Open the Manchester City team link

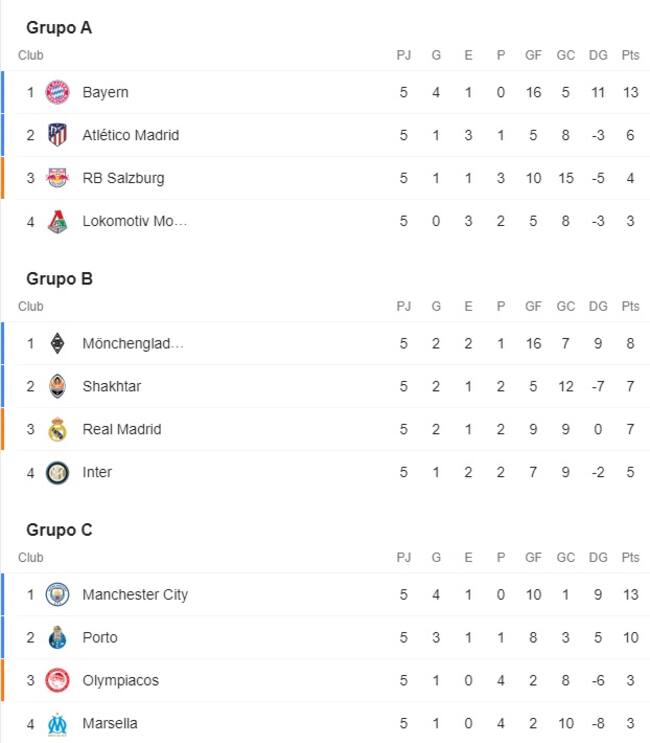[135, 595]
